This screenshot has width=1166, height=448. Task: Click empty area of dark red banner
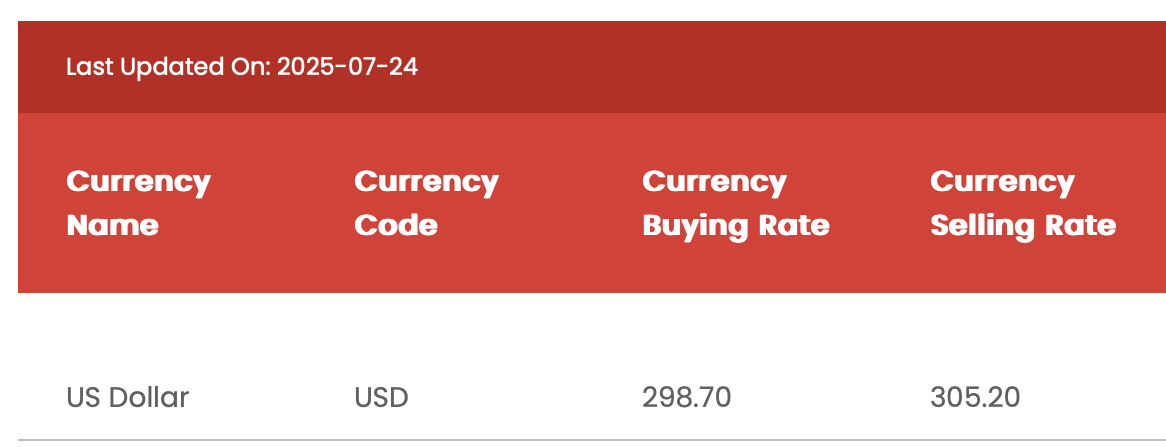(x=744, y=67)
